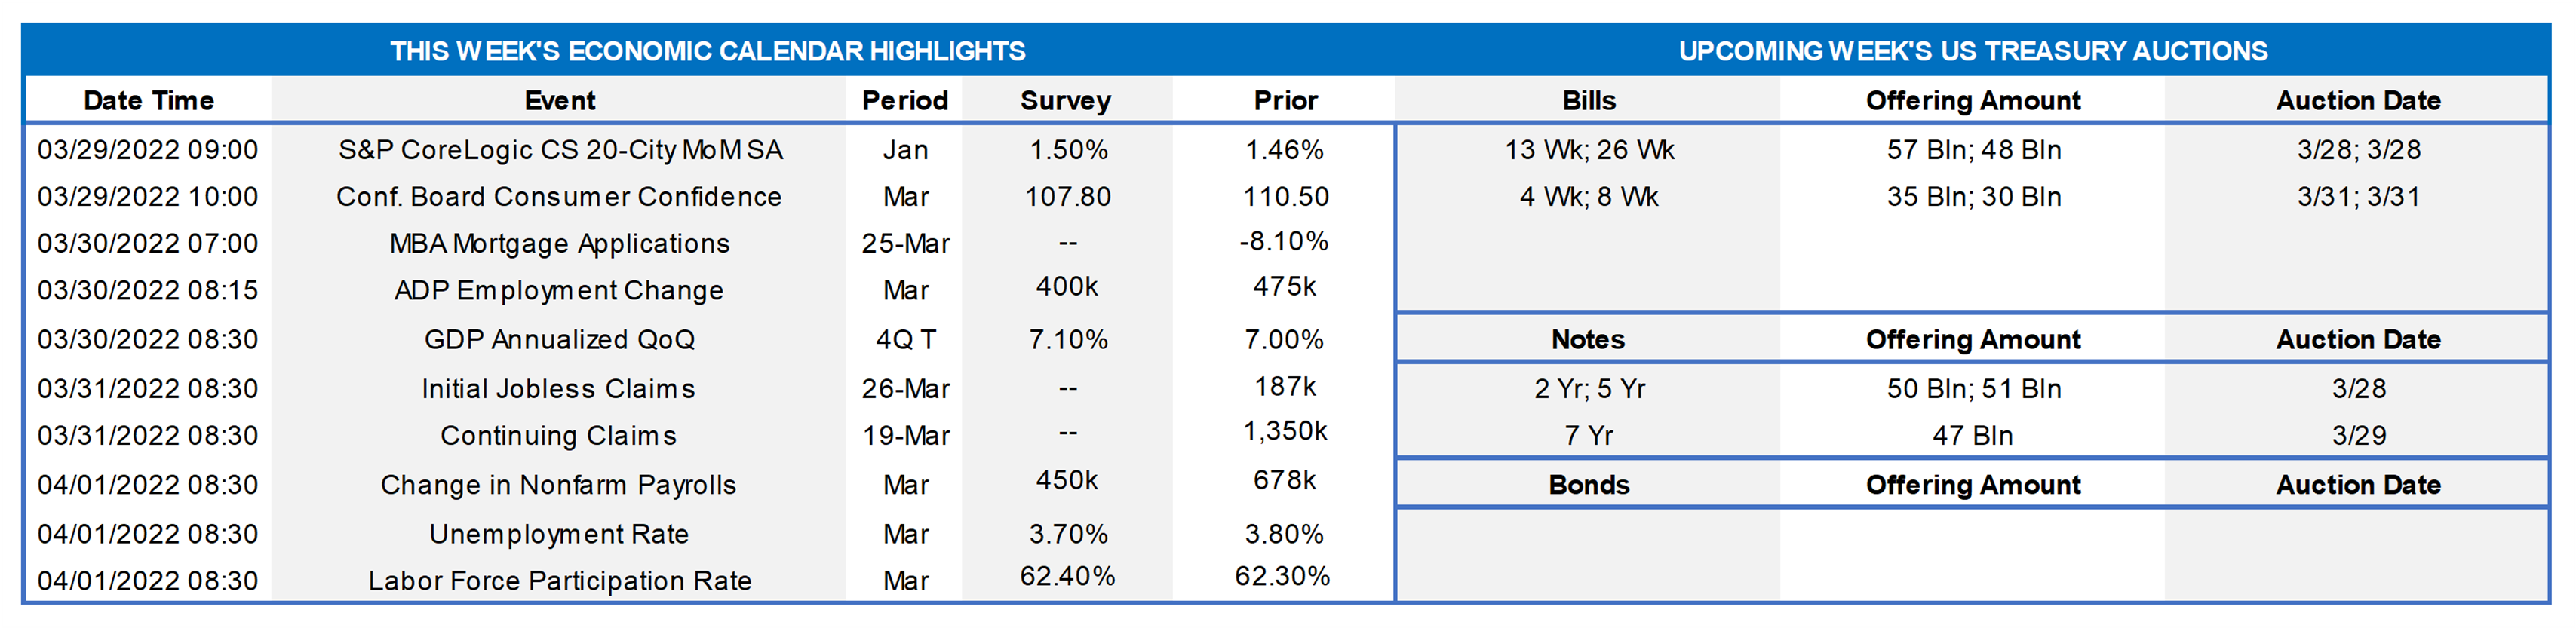Screen dimensions: 2576x628
Task: Click GDP Annualized QoQ event cell
Action: point(559,339)
